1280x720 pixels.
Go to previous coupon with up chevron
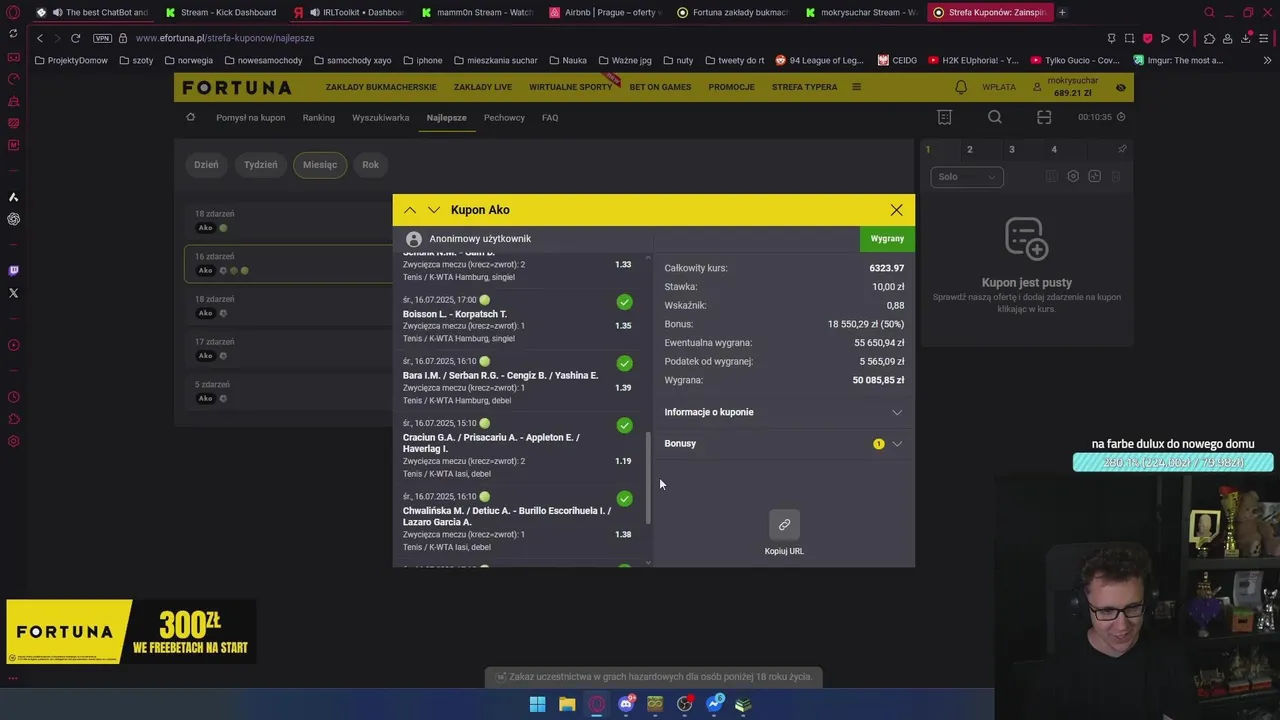(x=410, y=210)
